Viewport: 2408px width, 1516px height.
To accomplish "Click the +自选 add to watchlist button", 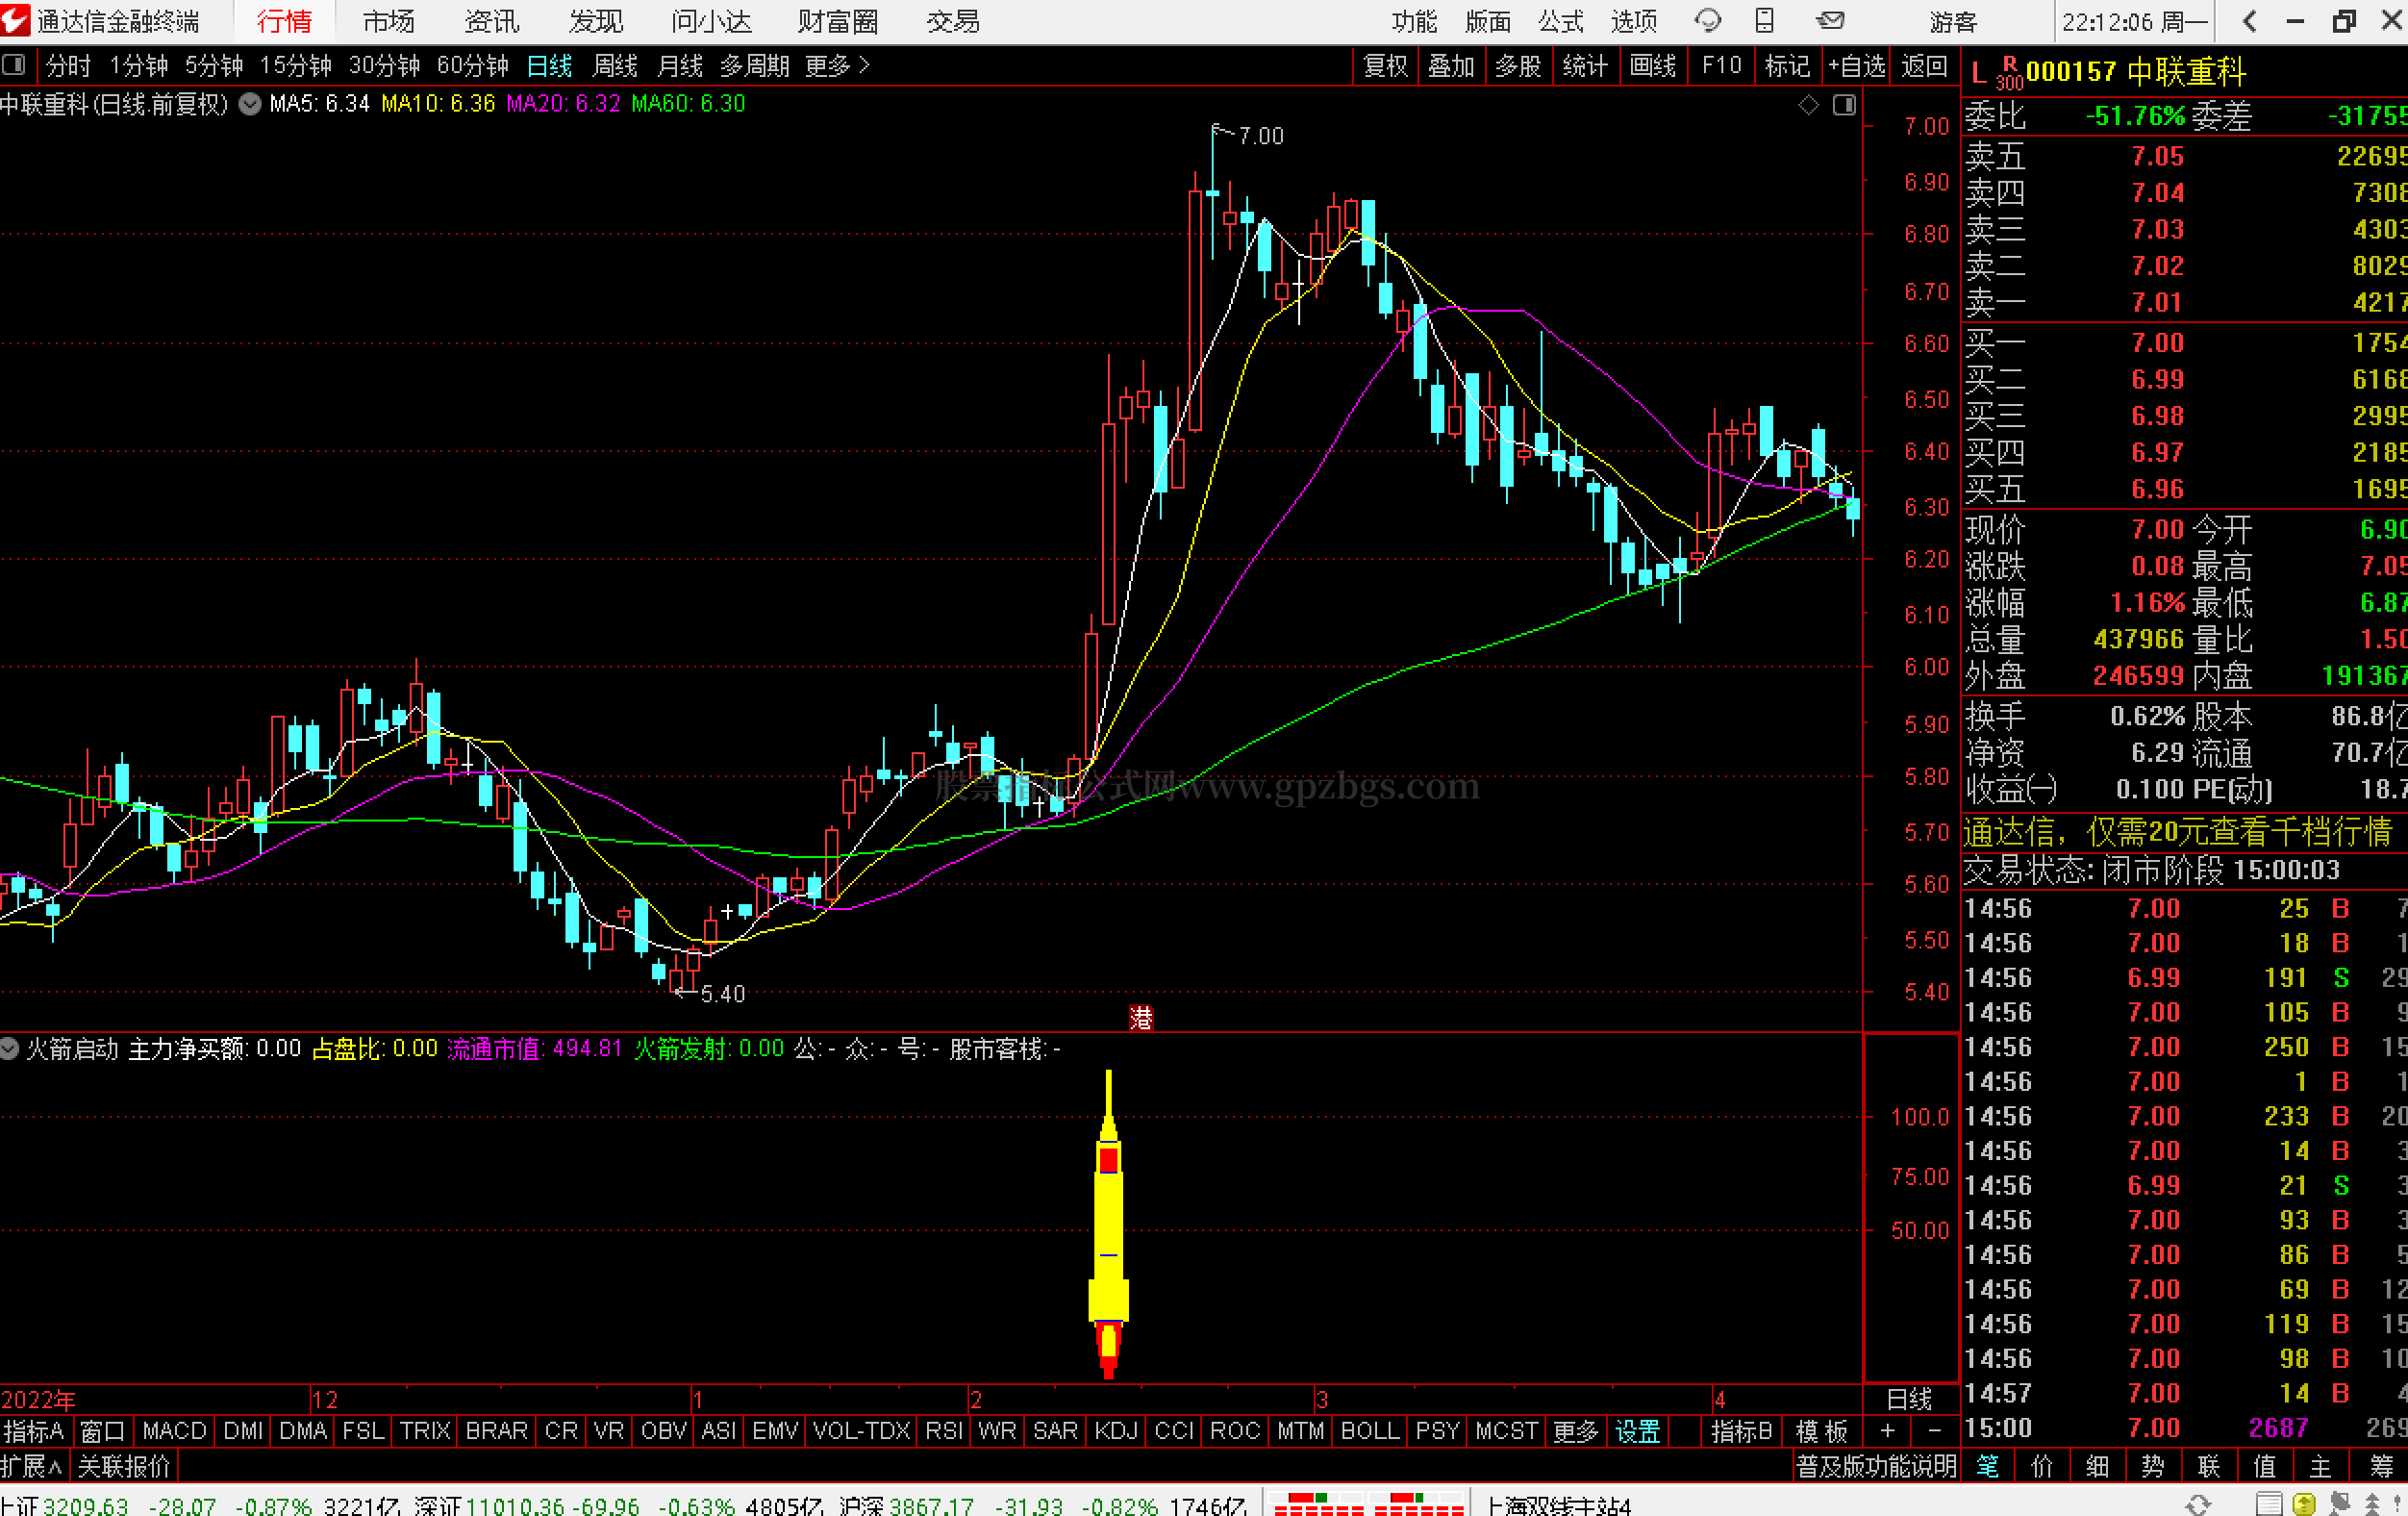I will pyautogui.click(x=1856, y=66).
